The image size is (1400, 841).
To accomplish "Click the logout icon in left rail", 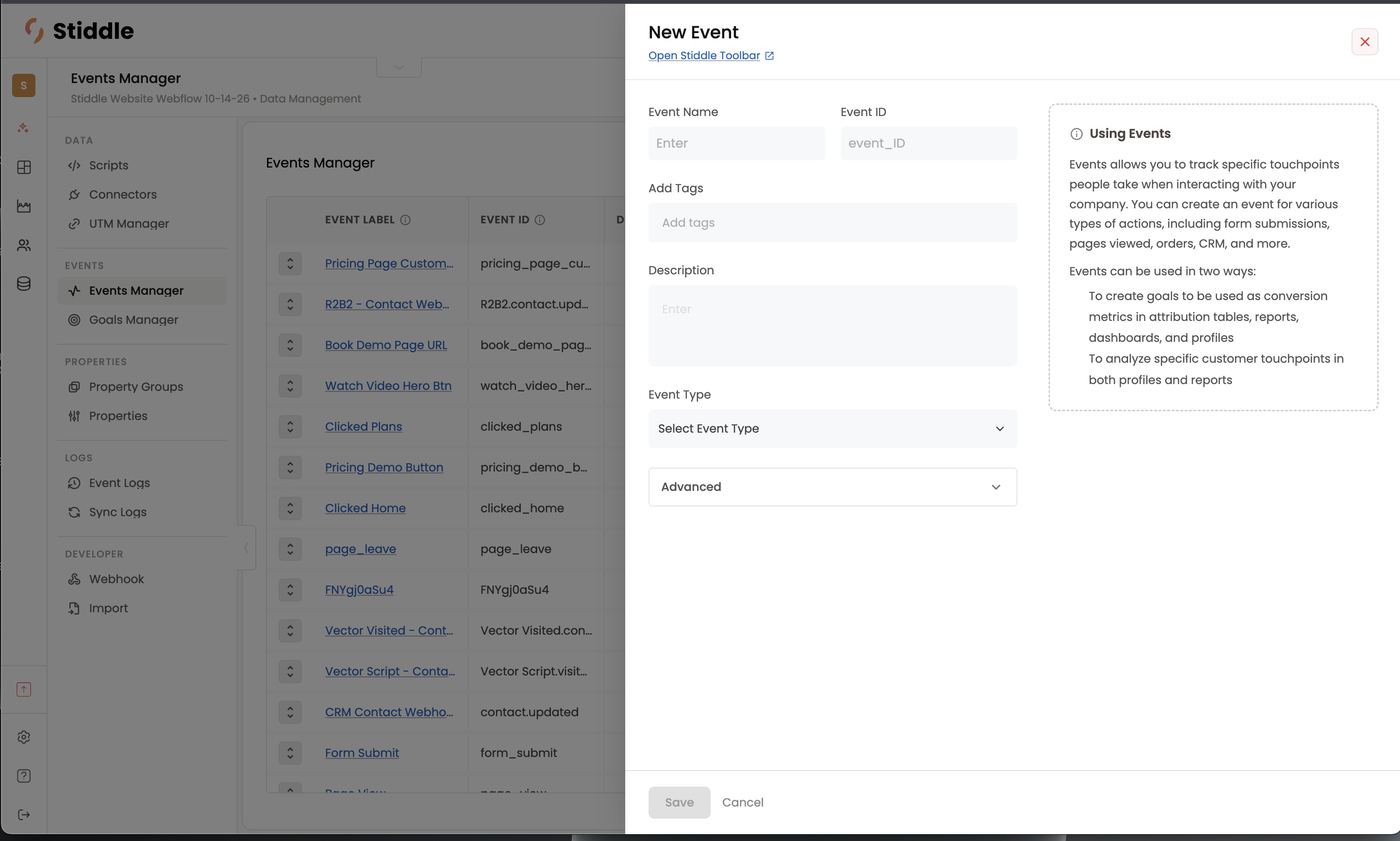I will [x=24, y=815].
